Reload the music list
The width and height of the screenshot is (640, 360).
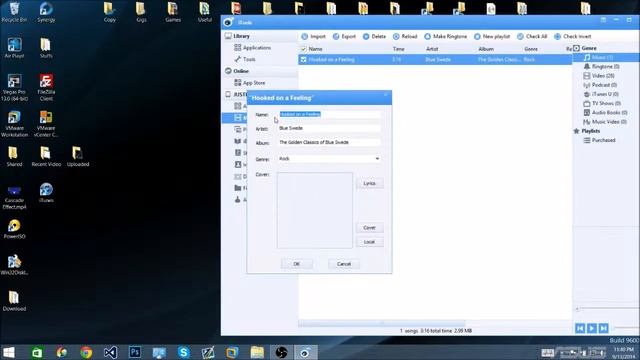click(x=405, y=36)
